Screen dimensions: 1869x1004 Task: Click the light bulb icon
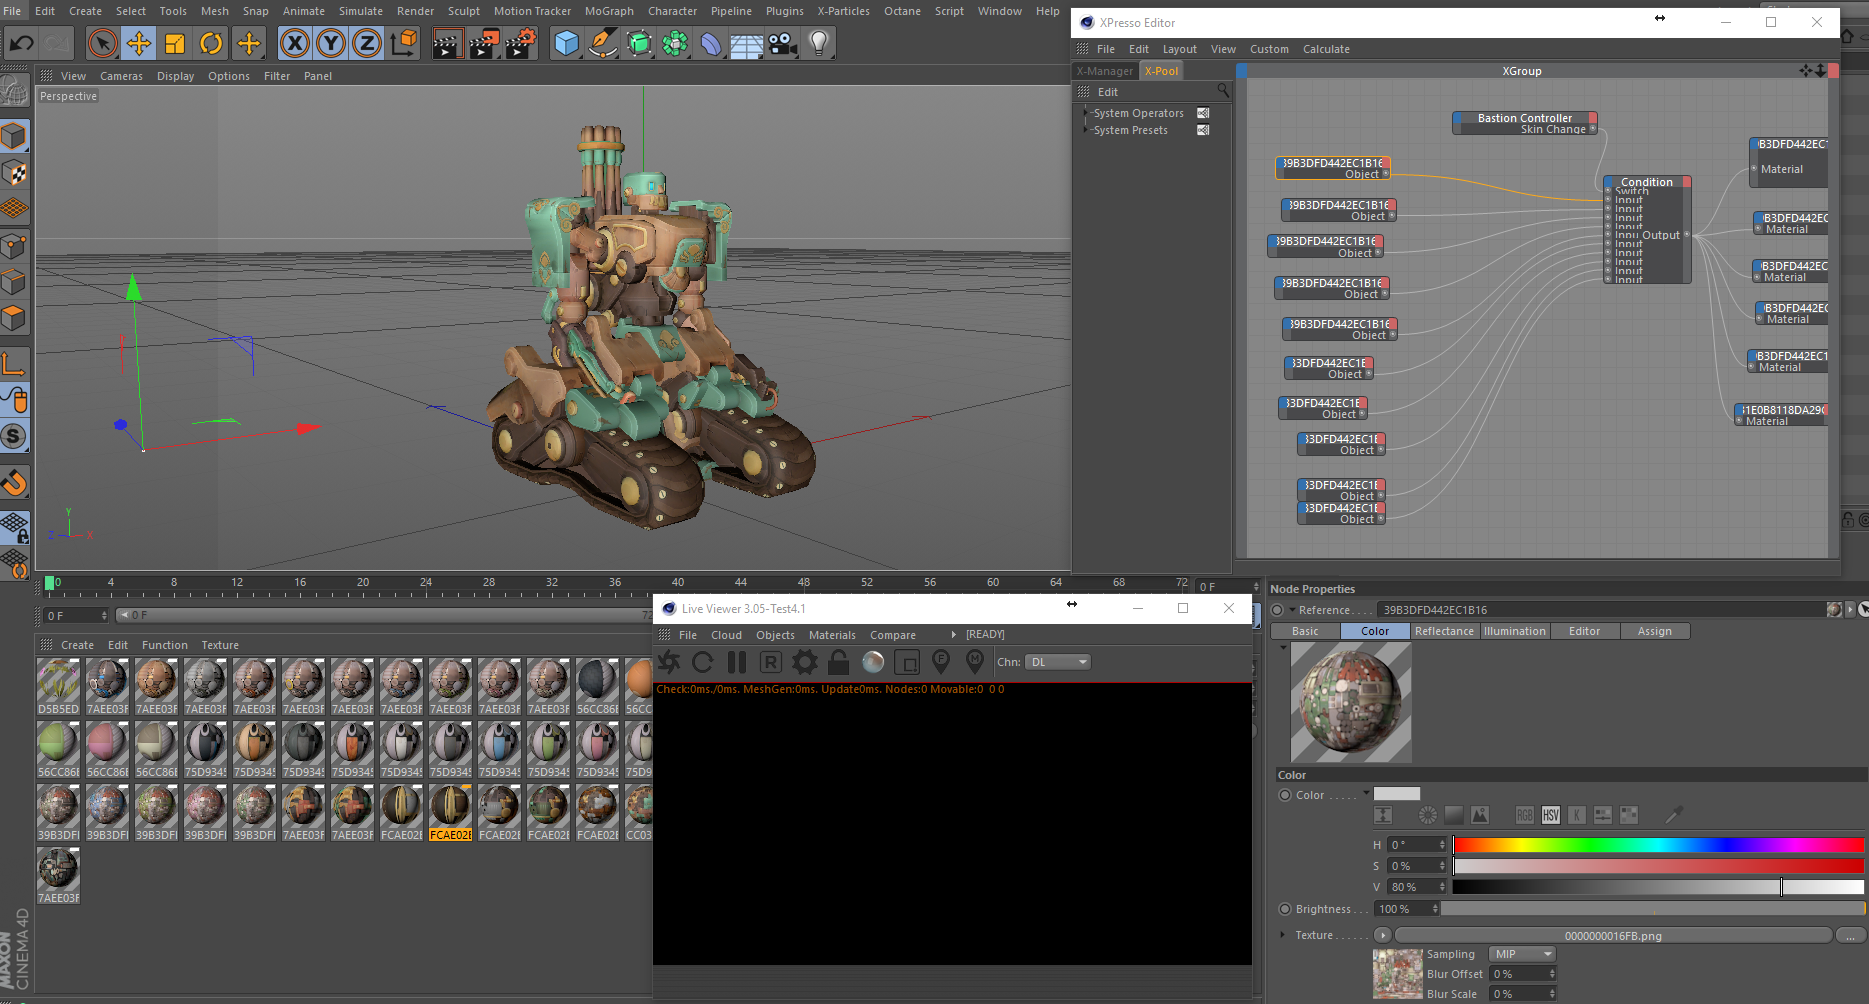(x=819, y=43)
